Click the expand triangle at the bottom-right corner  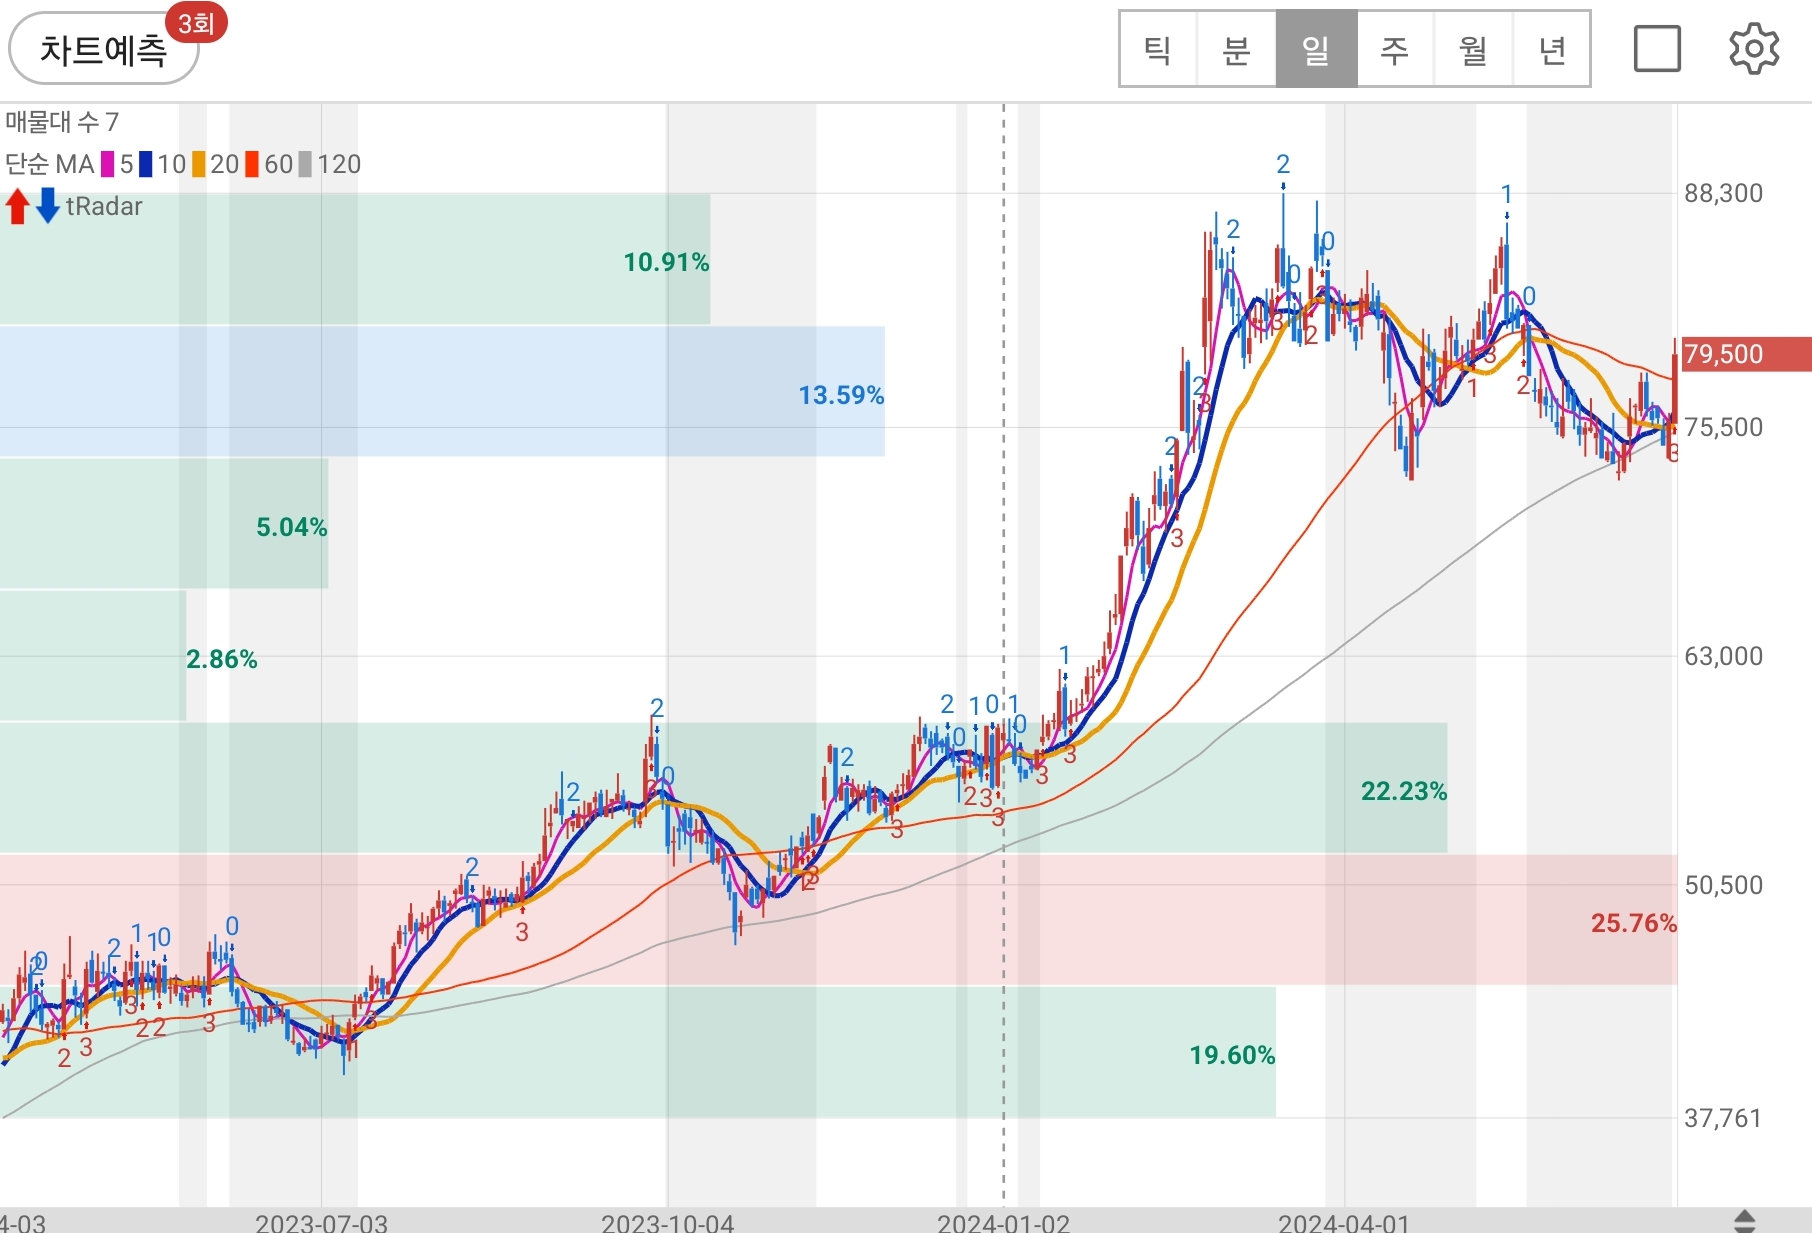(1744, 1221)
